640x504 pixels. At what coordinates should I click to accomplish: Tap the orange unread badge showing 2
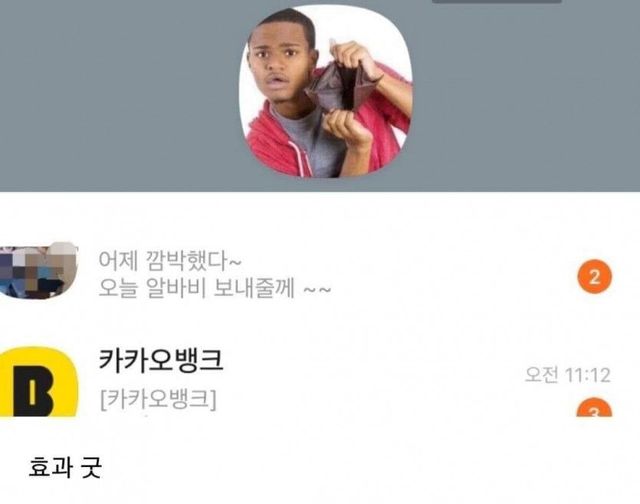pyautogui.click(x=594, y=277)
